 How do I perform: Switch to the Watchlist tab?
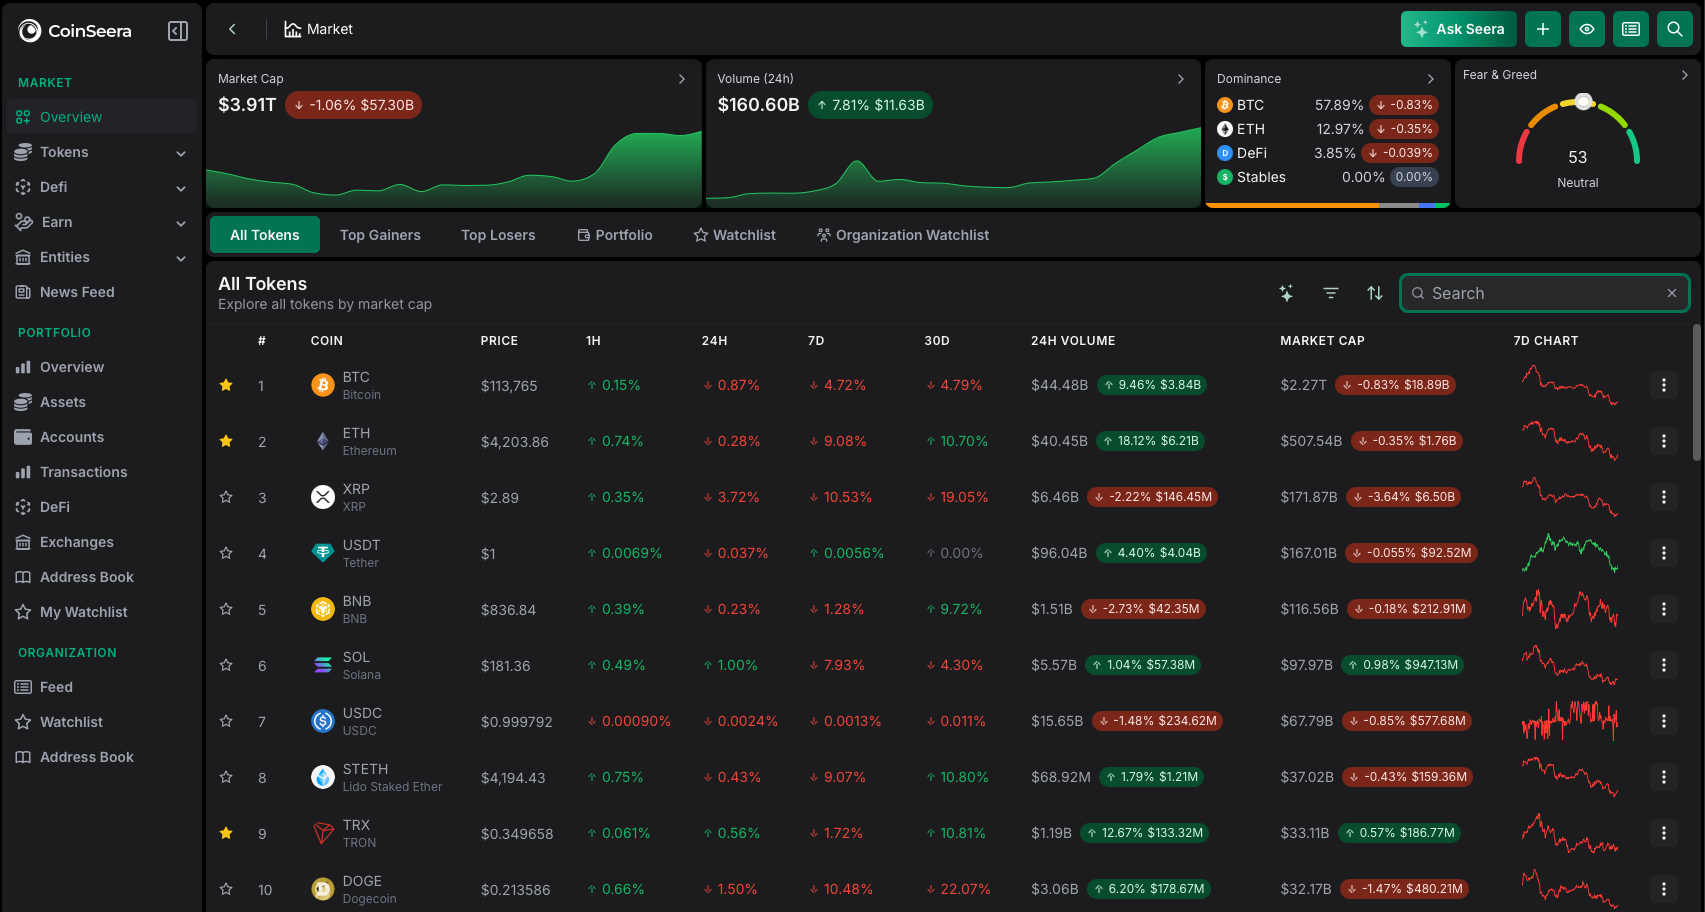pos(735,235)
